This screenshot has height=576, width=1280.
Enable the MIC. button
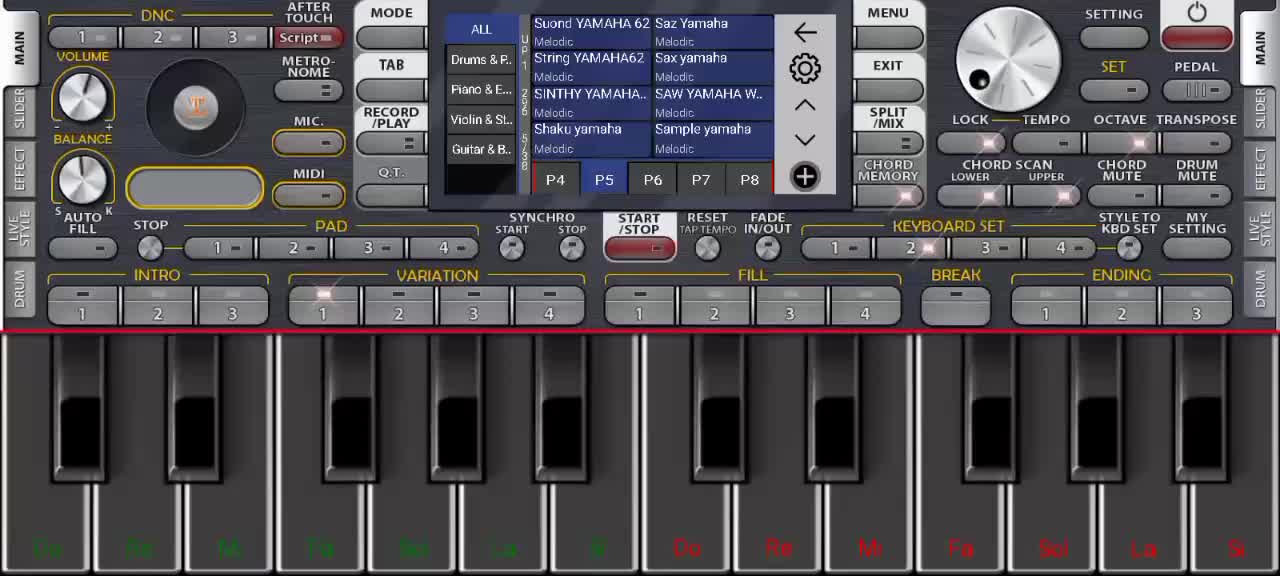coord(308,142)
